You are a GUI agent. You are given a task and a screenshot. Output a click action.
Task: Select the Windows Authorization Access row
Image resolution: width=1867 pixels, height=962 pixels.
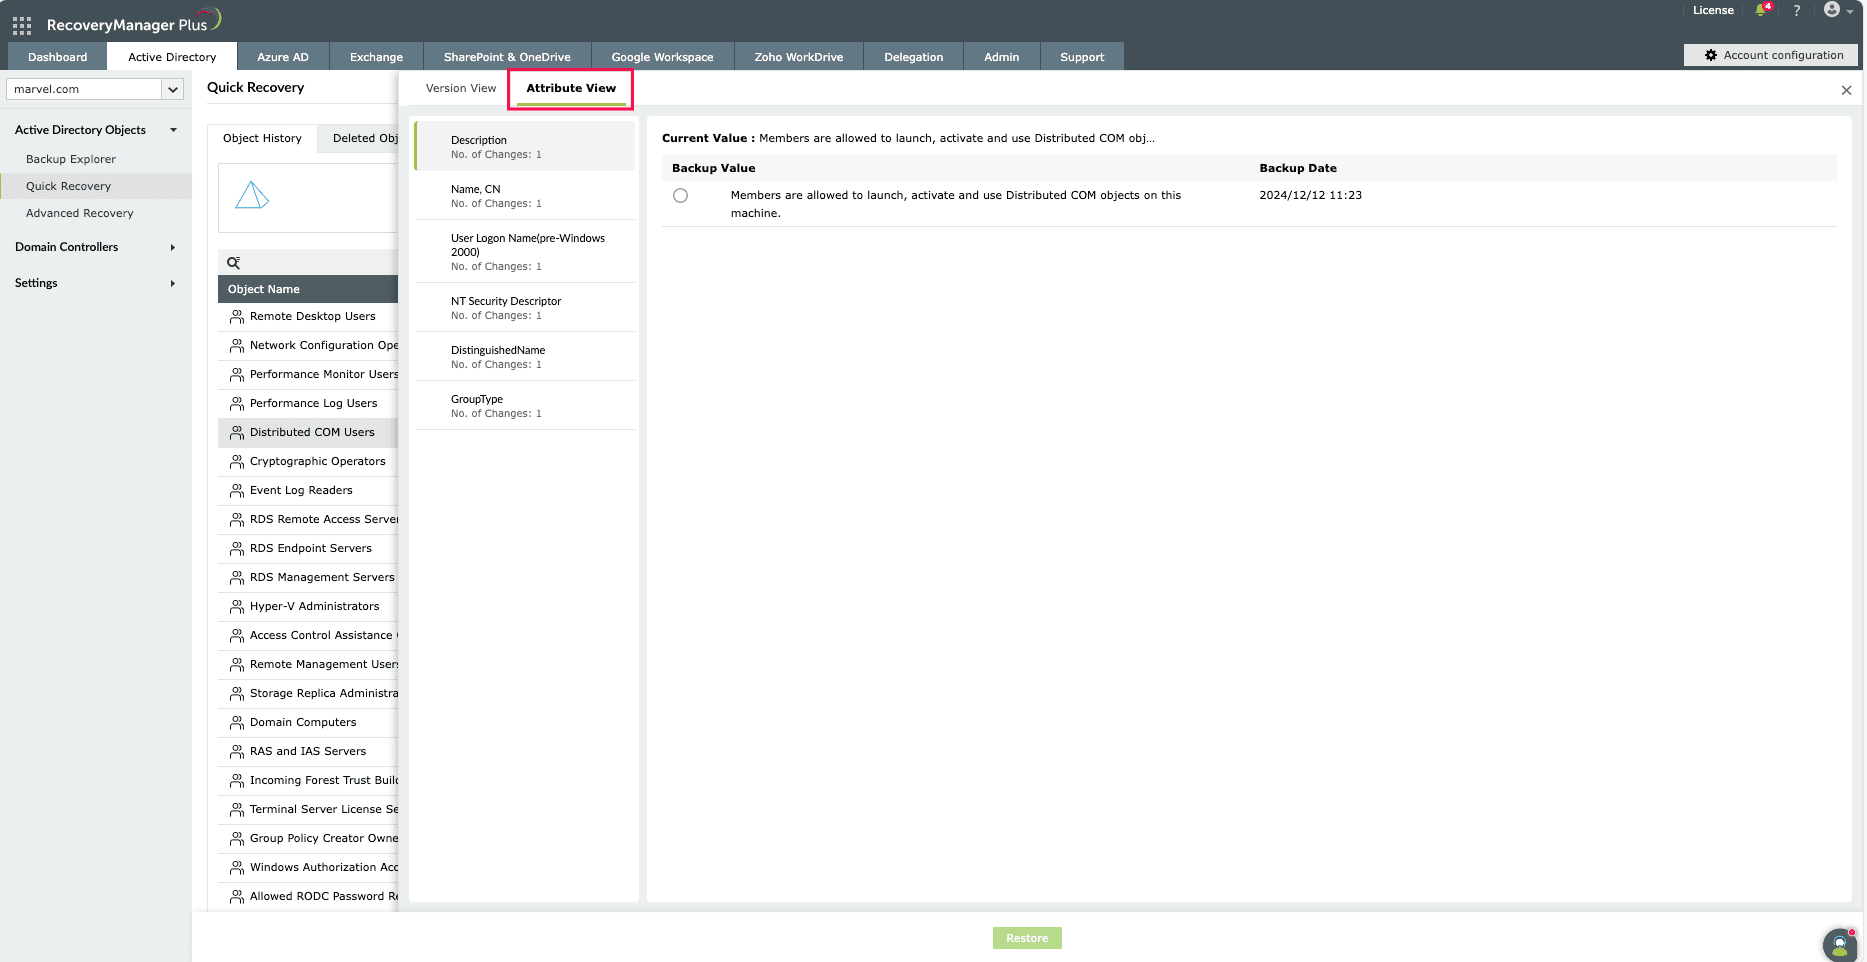click(x=308, y=868)
